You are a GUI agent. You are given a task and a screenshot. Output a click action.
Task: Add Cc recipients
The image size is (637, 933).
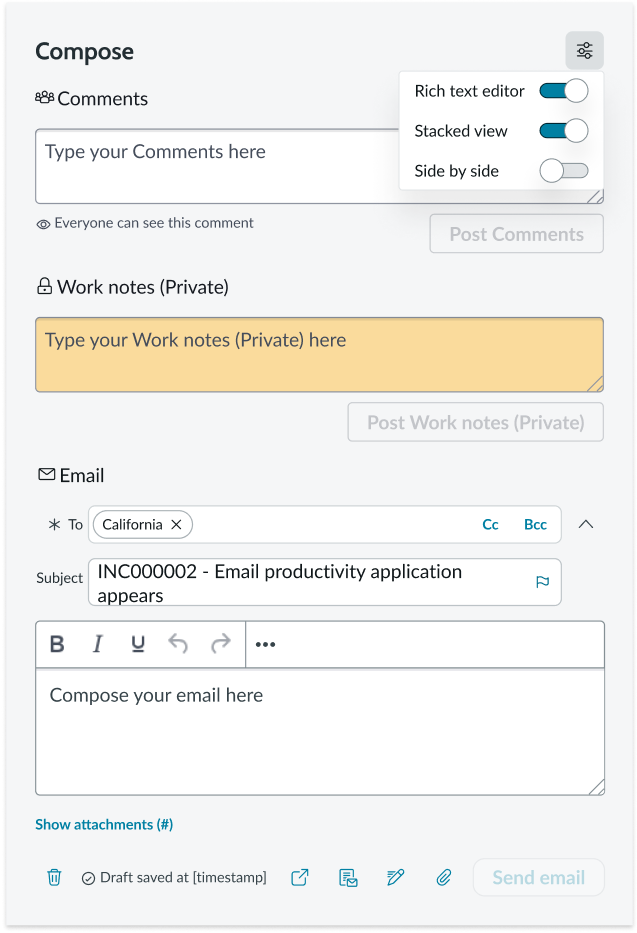pyautogui.click(x=490, y=524)
